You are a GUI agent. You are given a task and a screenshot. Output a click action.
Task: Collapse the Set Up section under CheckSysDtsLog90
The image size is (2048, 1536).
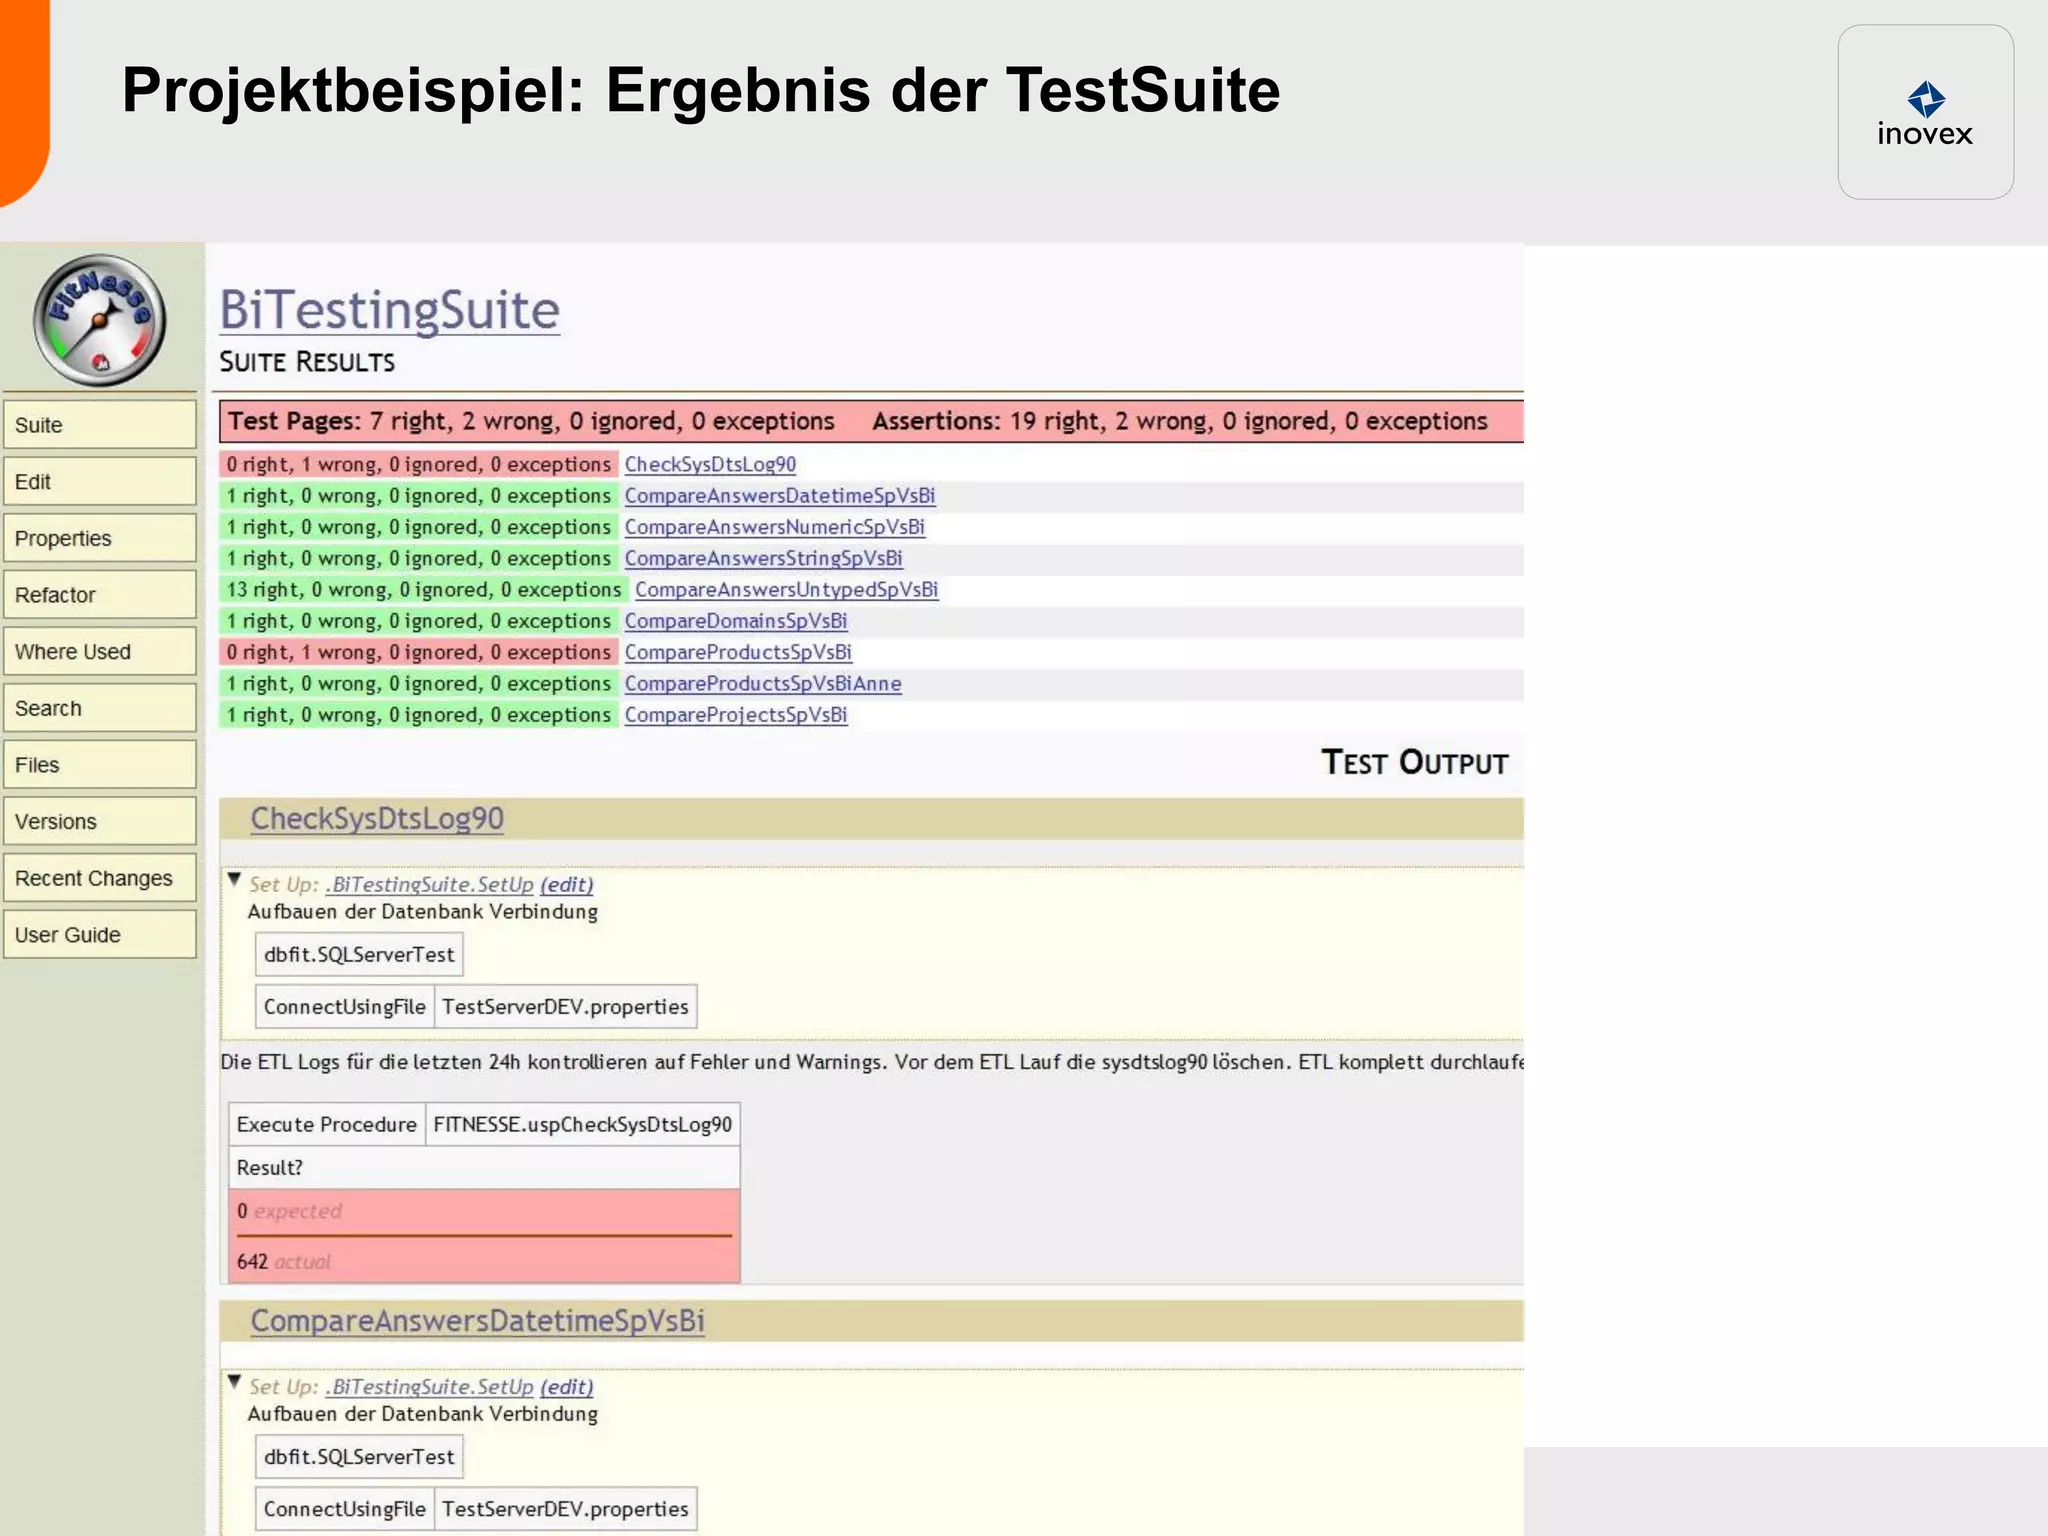(234, 880)
